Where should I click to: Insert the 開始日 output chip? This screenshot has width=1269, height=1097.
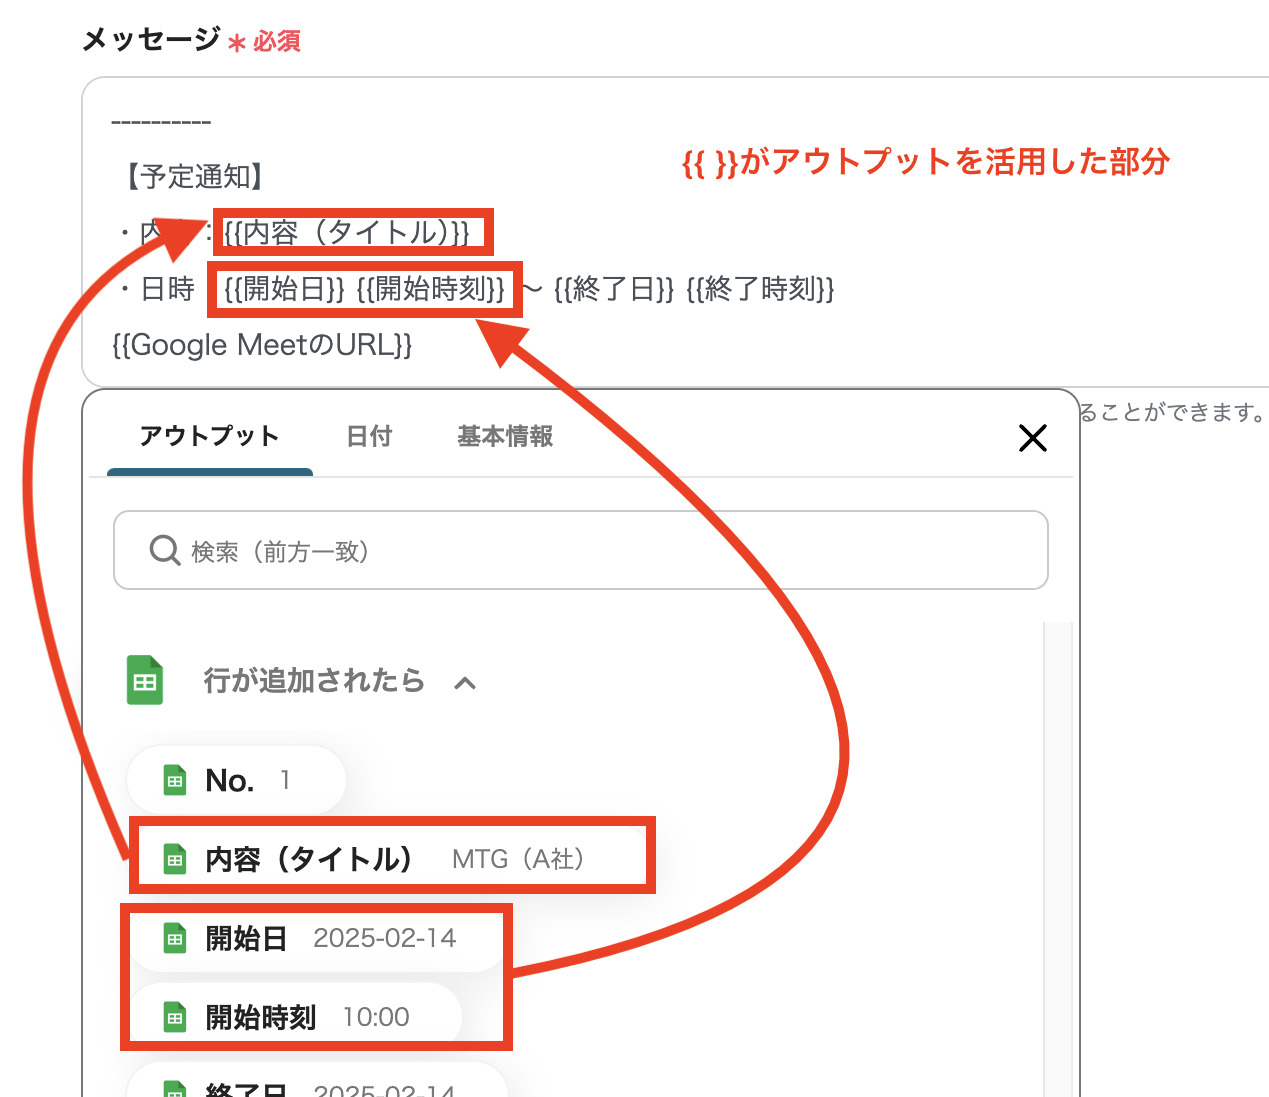(x=316, y=939)
